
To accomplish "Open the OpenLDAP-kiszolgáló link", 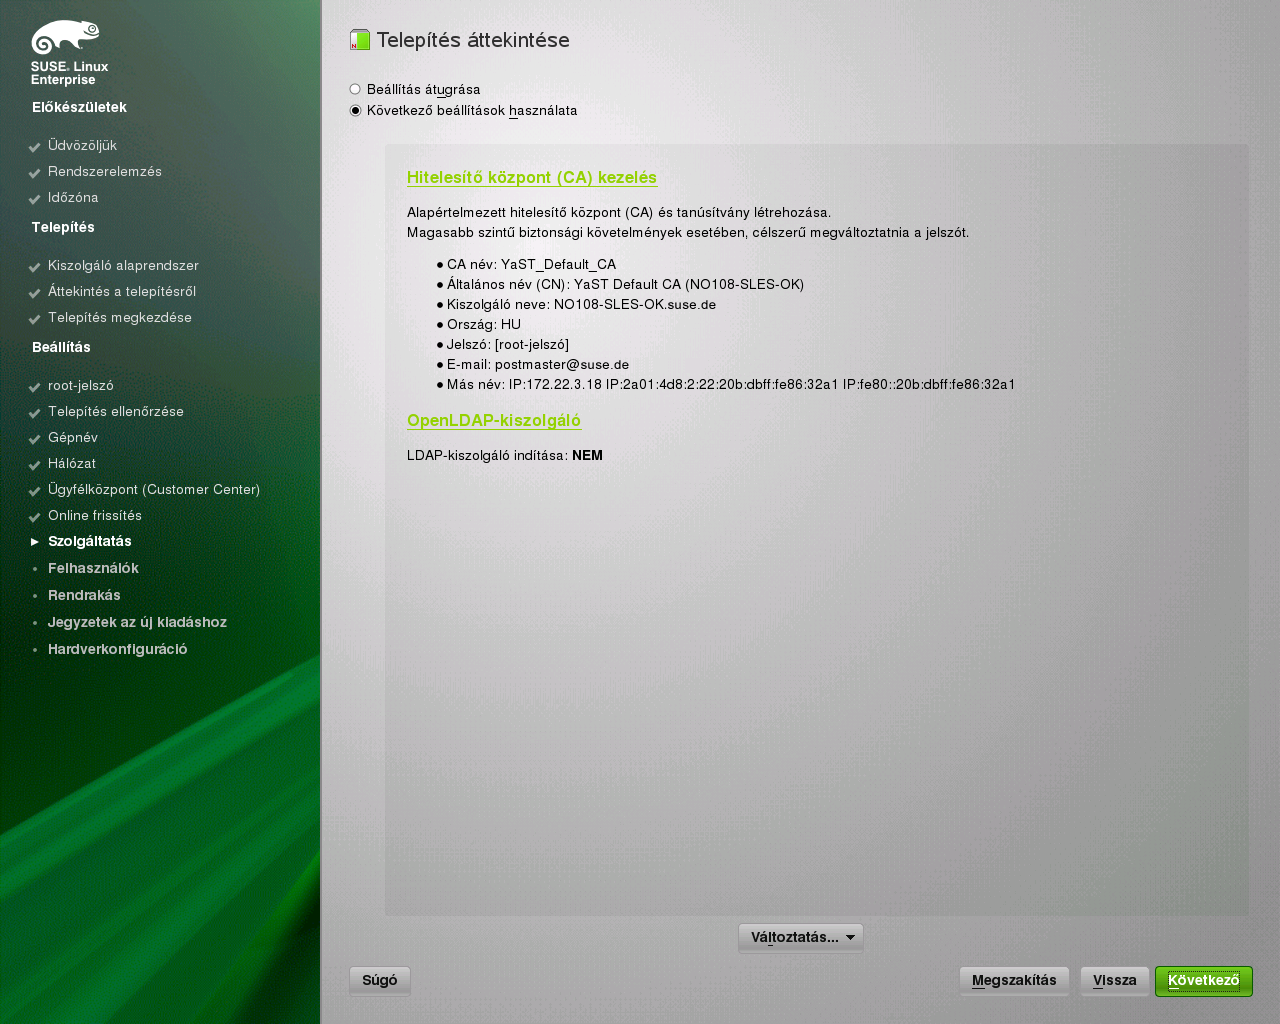I will [x=494, y=421].
